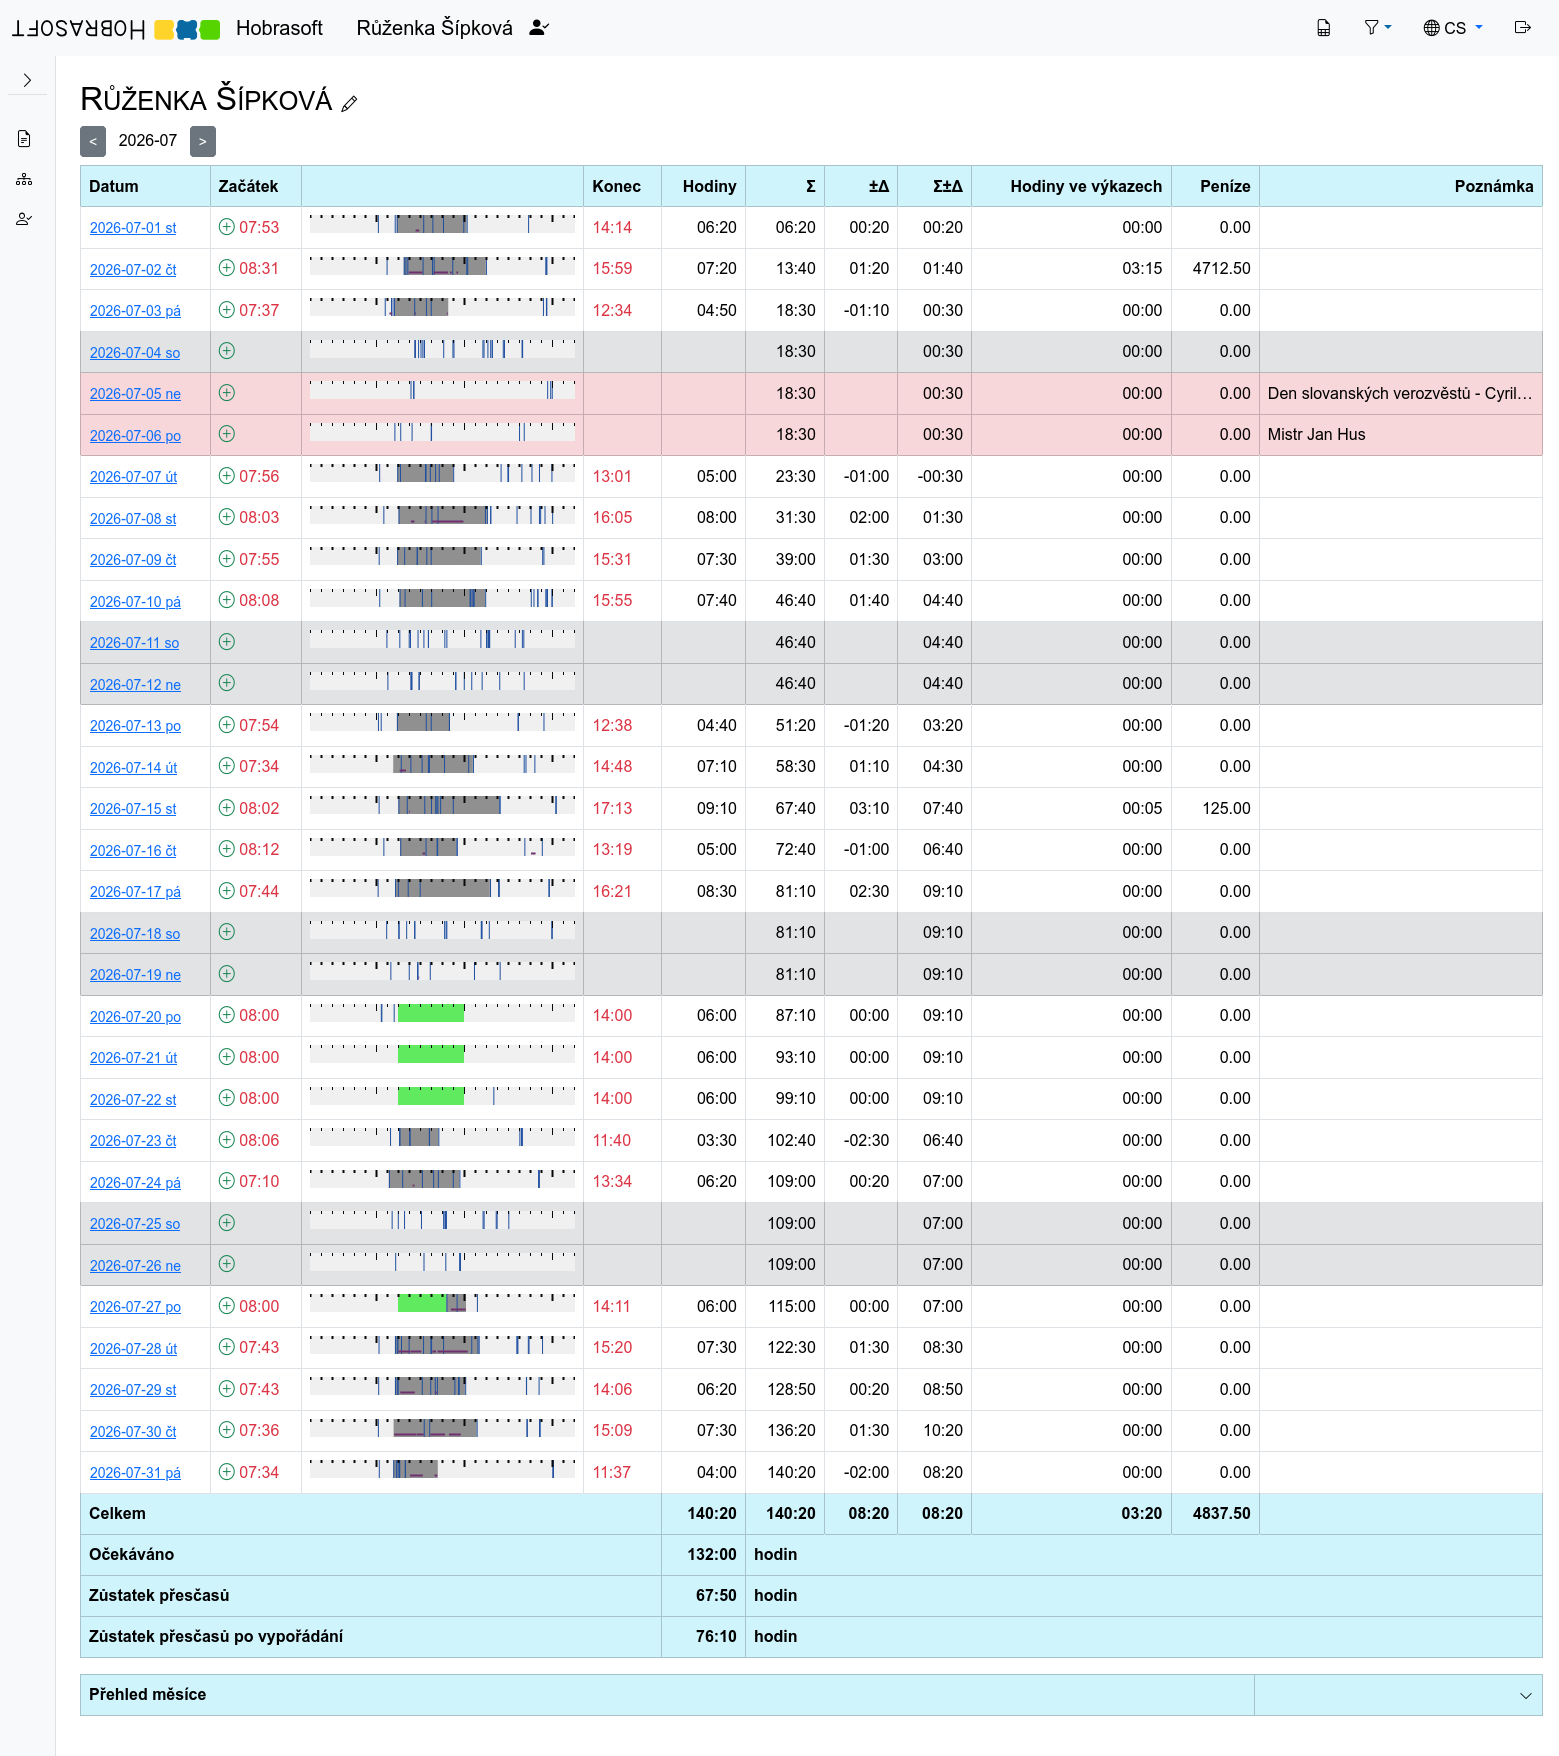Open the CS language dropdown
The height and width of the screenshot is (1756, 1559).
[1453, 28]
